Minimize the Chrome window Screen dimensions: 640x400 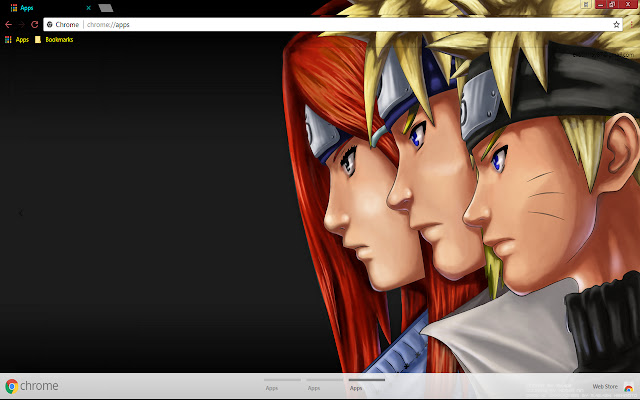[600, 4]
